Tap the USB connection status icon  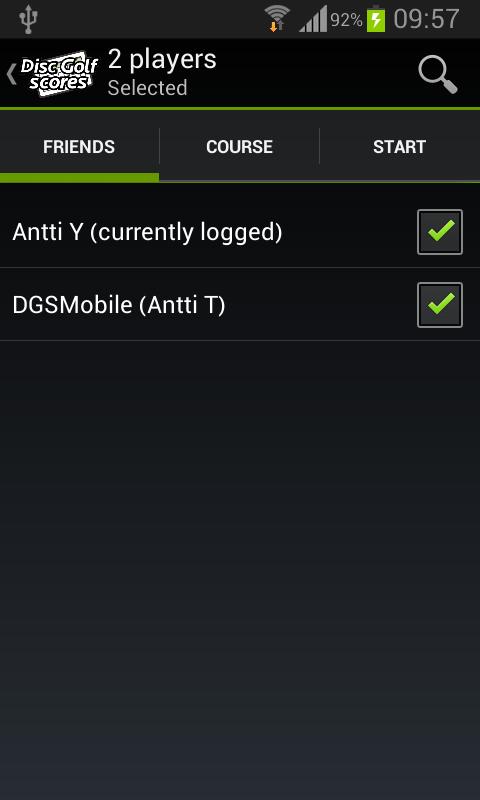coord(28,19)
